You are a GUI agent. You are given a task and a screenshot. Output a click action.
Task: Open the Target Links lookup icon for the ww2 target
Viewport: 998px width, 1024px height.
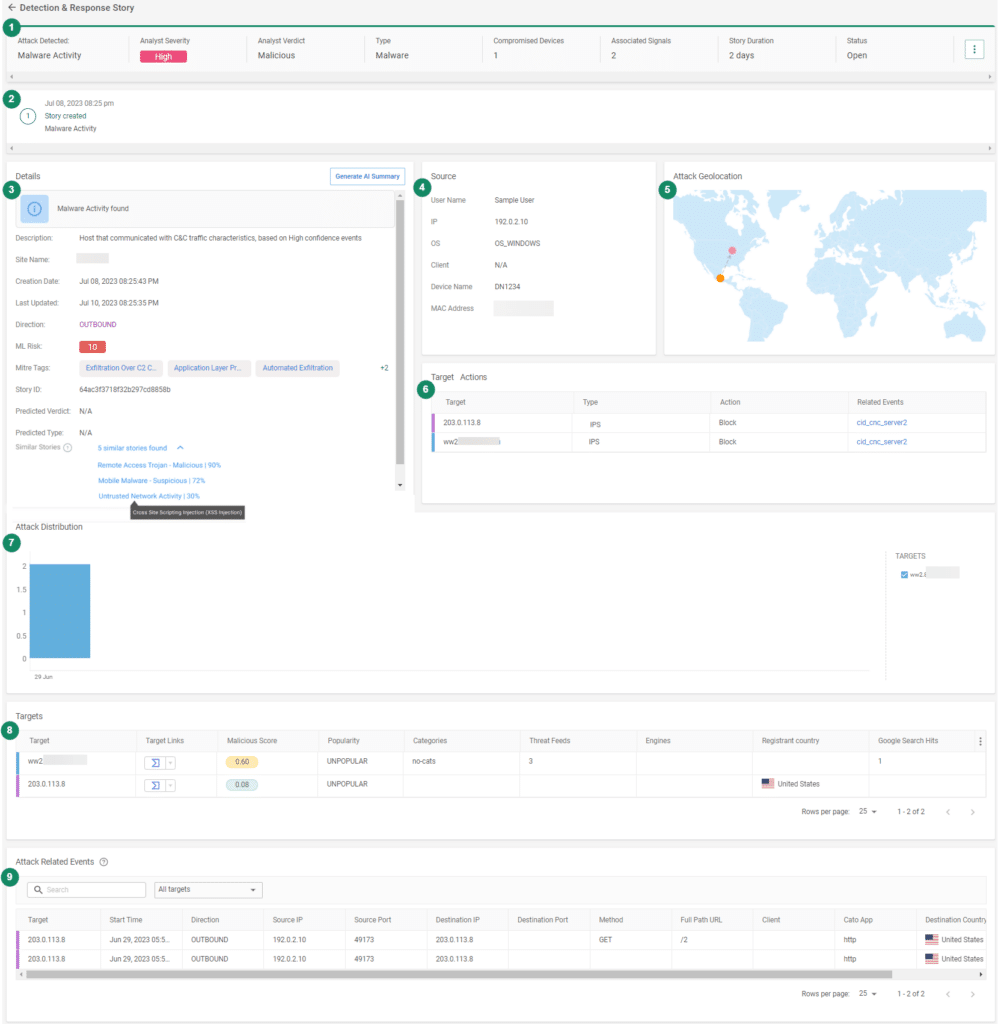point(155,764)
